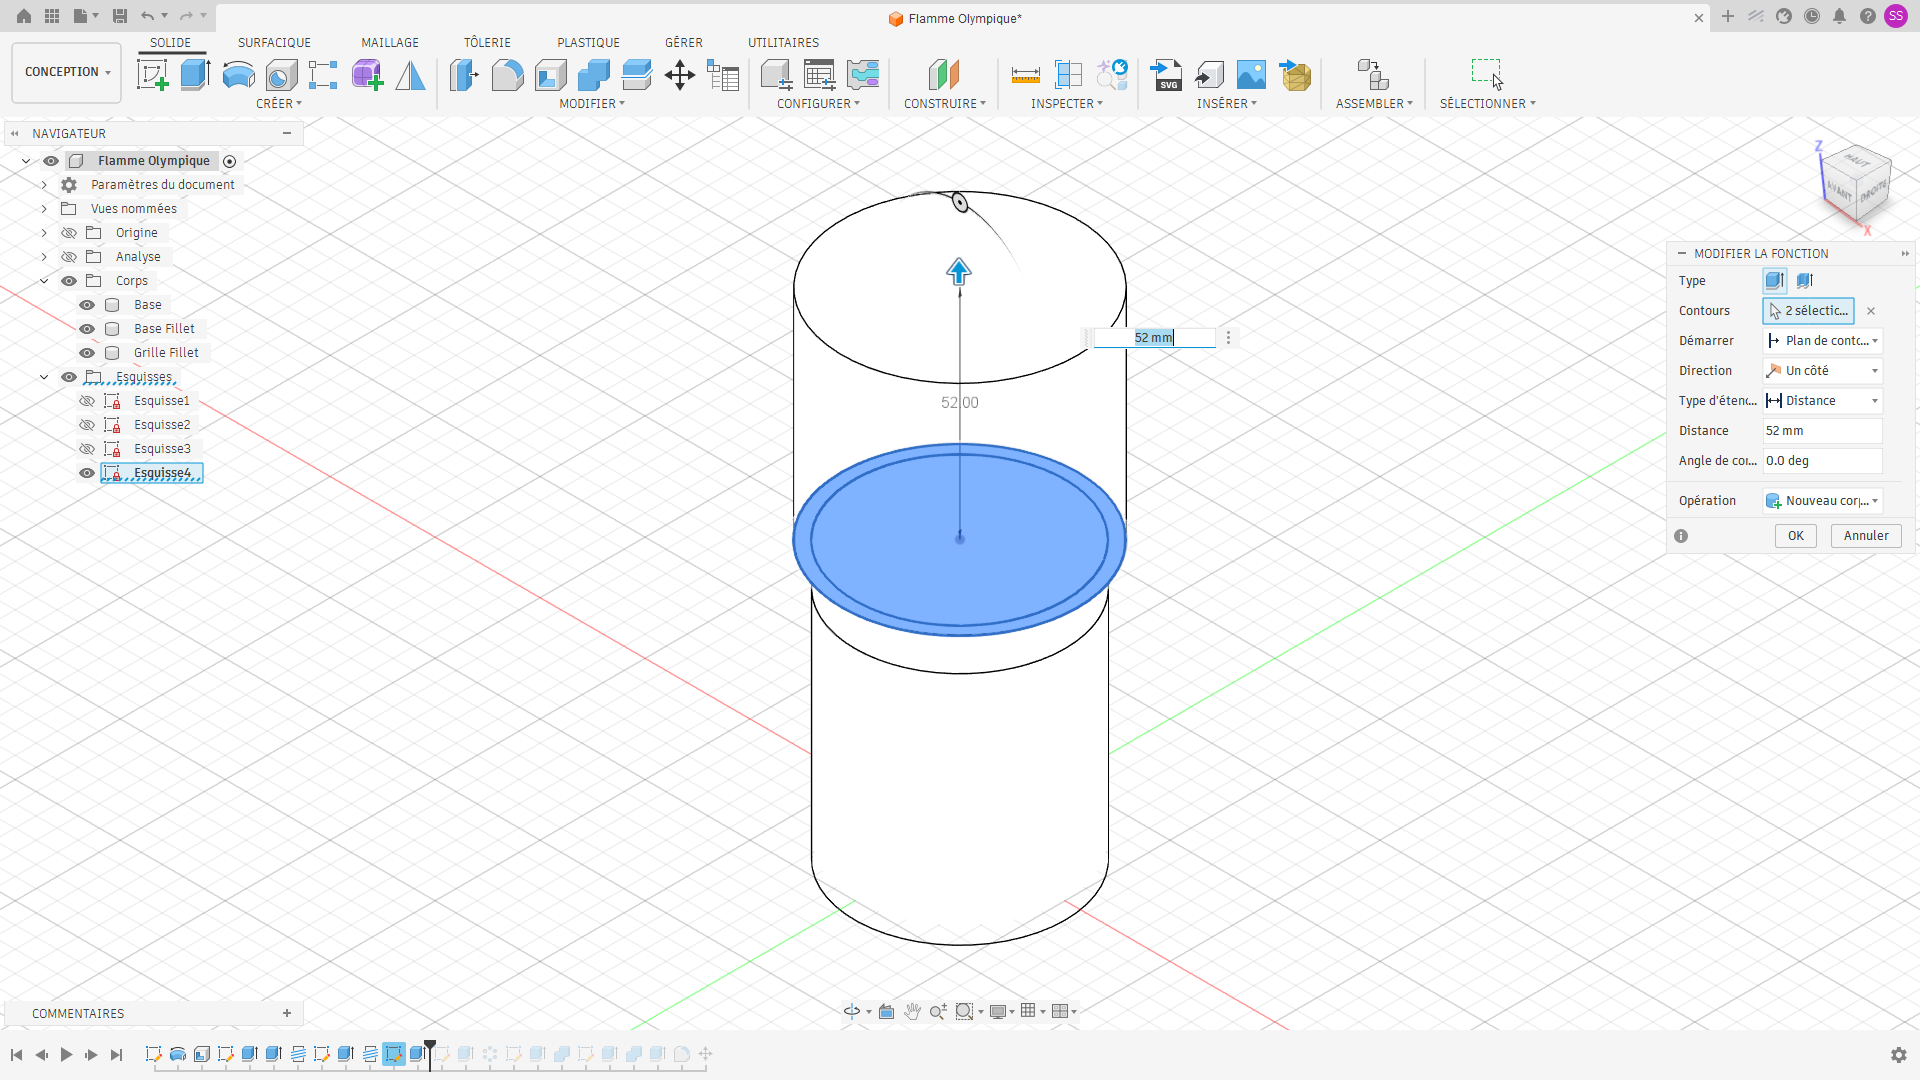Hide Esquisse4 sketch
Image resolution: width=1920 pixels, height=1080 pixels.
pos(87,473)
